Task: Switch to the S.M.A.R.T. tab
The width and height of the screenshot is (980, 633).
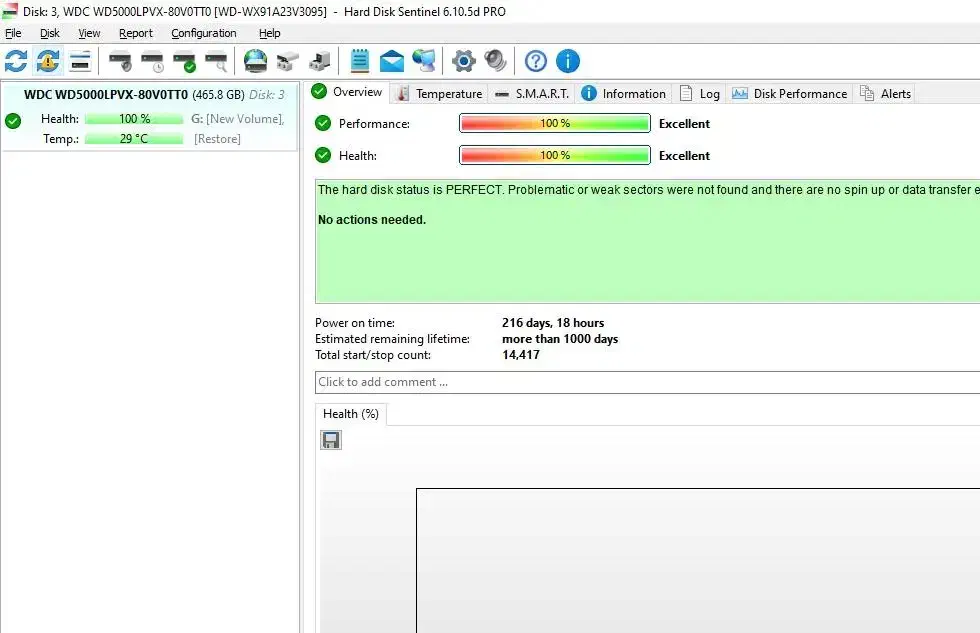Action: point(533,94)
